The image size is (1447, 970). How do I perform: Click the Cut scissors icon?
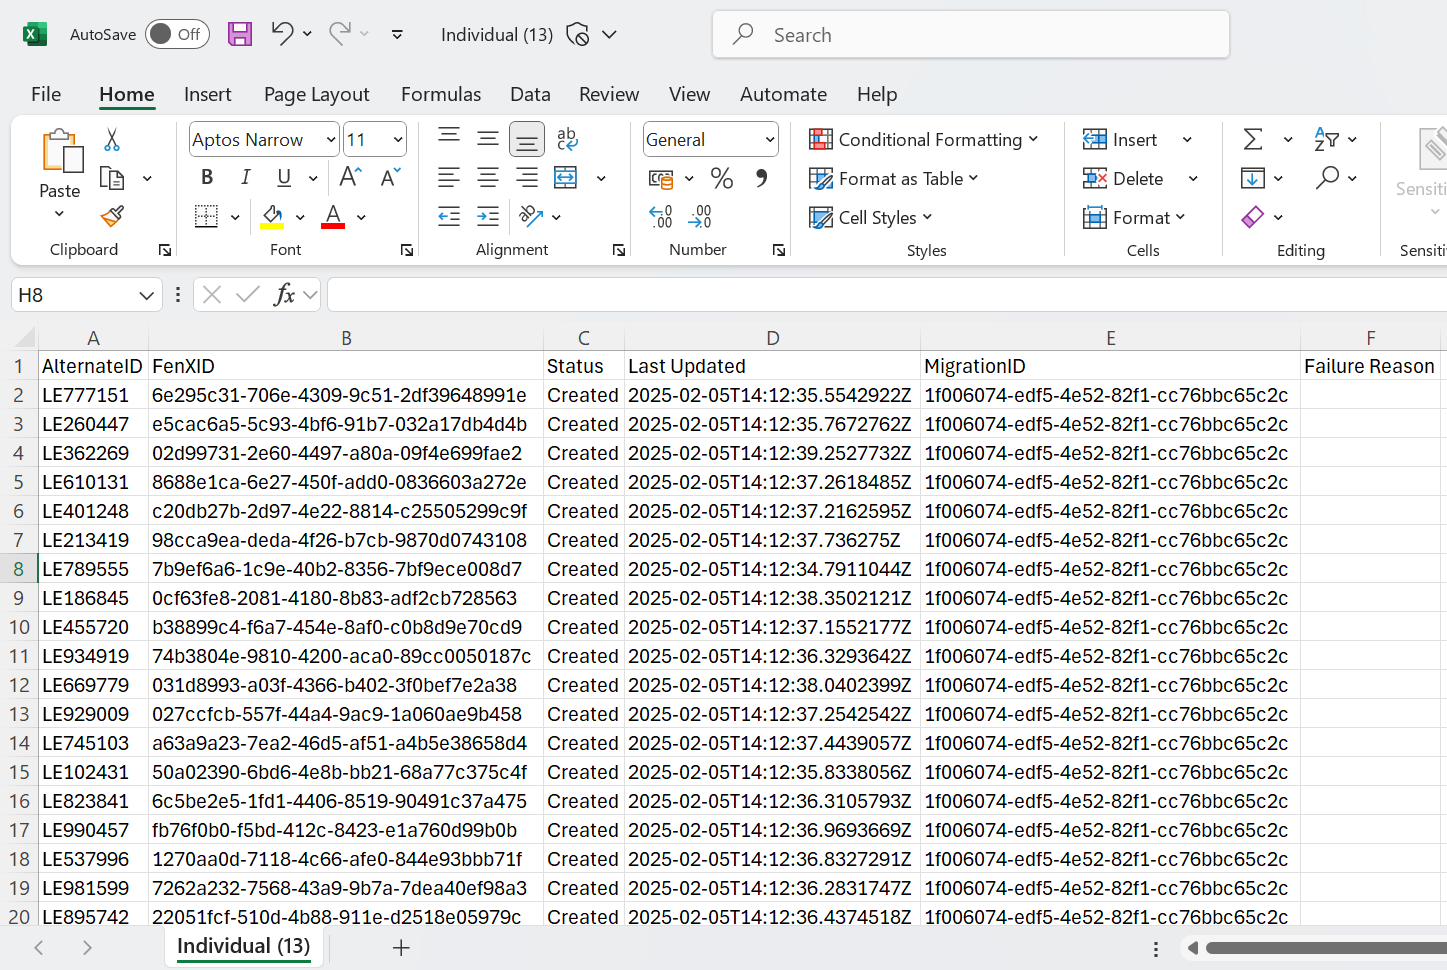(x=112, y=140)
